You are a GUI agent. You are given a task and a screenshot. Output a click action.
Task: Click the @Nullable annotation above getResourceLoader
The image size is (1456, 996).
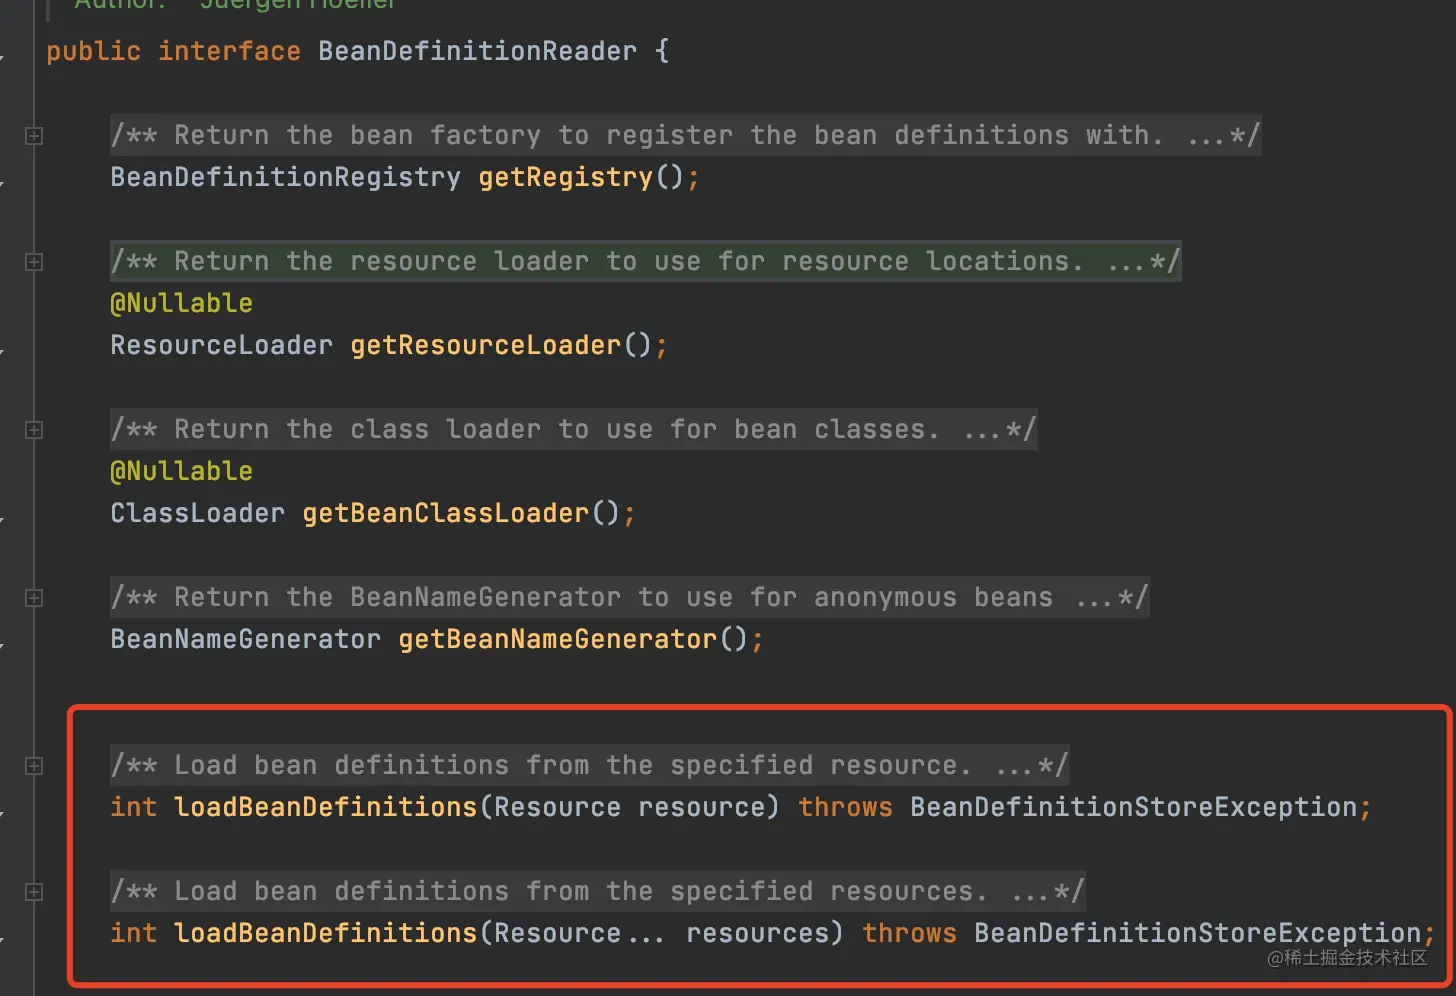pyautogui.click(x=181, y=302)
